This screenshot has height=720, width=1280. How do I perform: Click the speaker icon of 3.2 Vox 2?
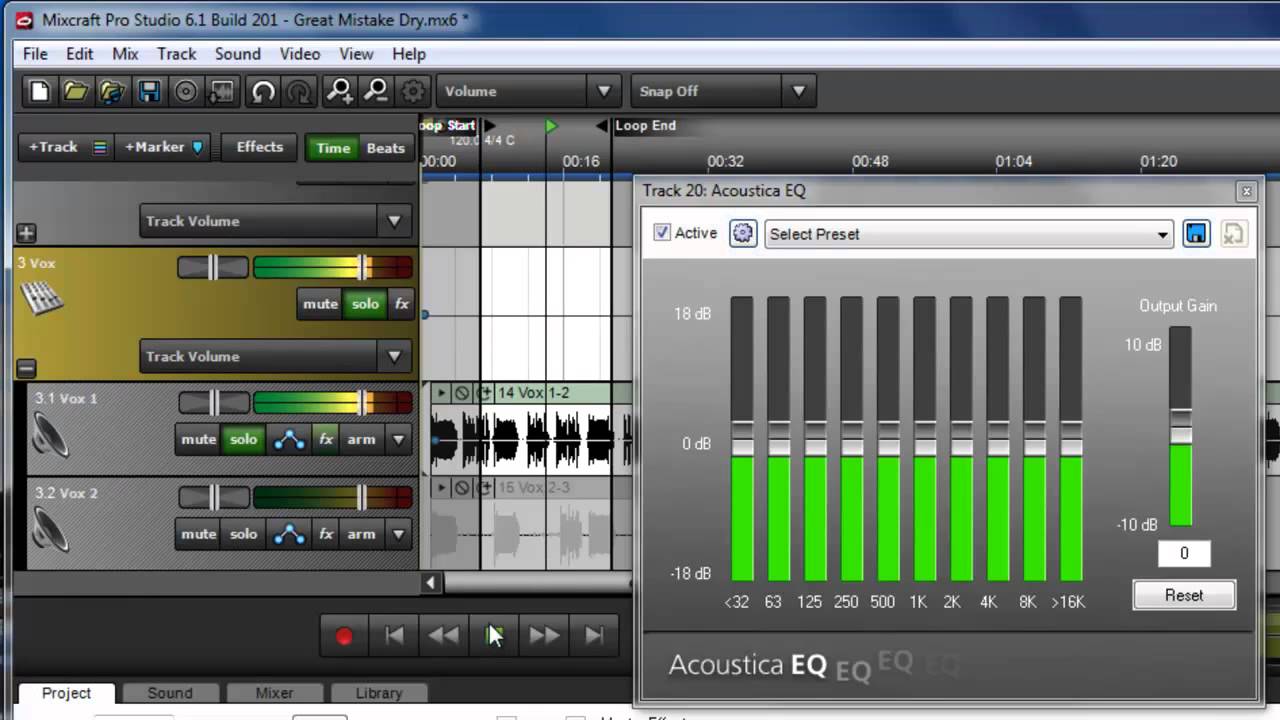tap(49, 531)
